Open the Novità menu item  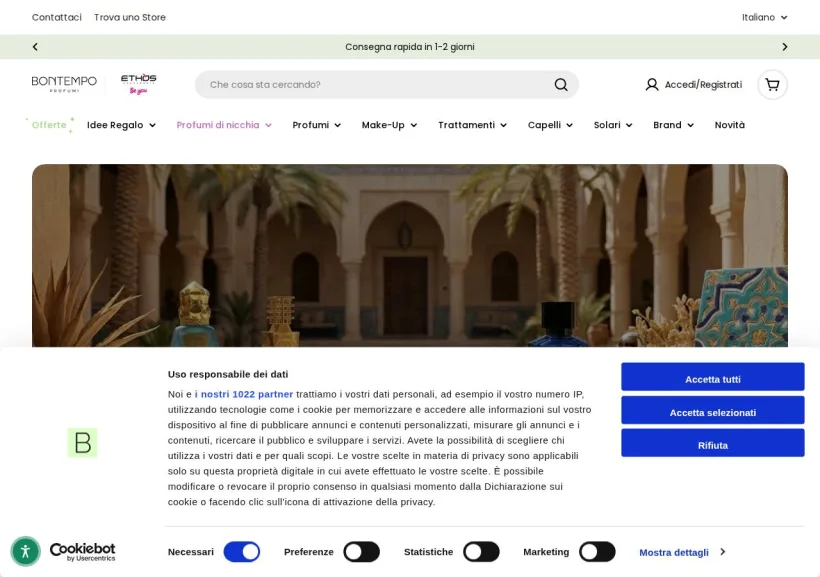tap(730, 125)
